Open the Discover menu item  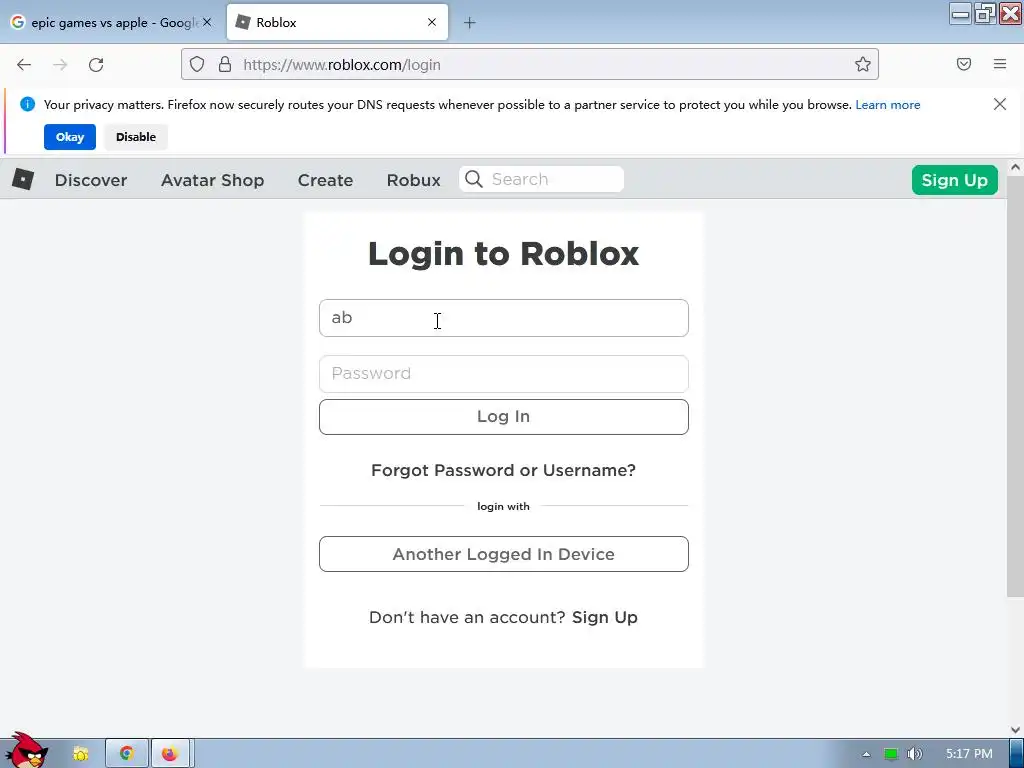[x=91, y=180]
